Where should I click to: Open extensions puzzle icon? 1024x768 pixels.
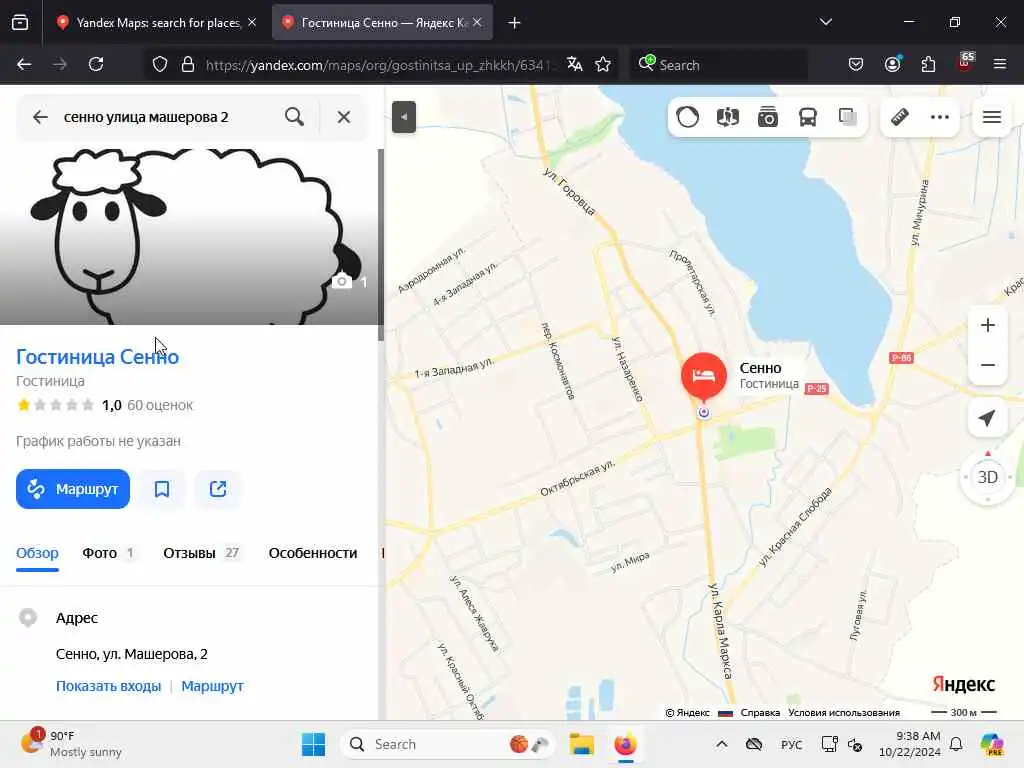[x=928, y=64]
